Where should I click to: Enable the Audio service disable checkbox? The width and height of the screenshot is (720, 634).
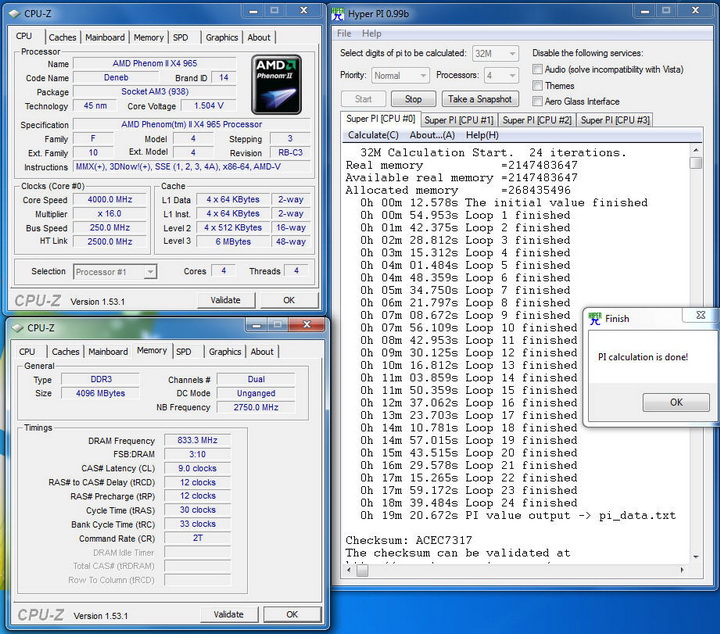tap(537, 69)
